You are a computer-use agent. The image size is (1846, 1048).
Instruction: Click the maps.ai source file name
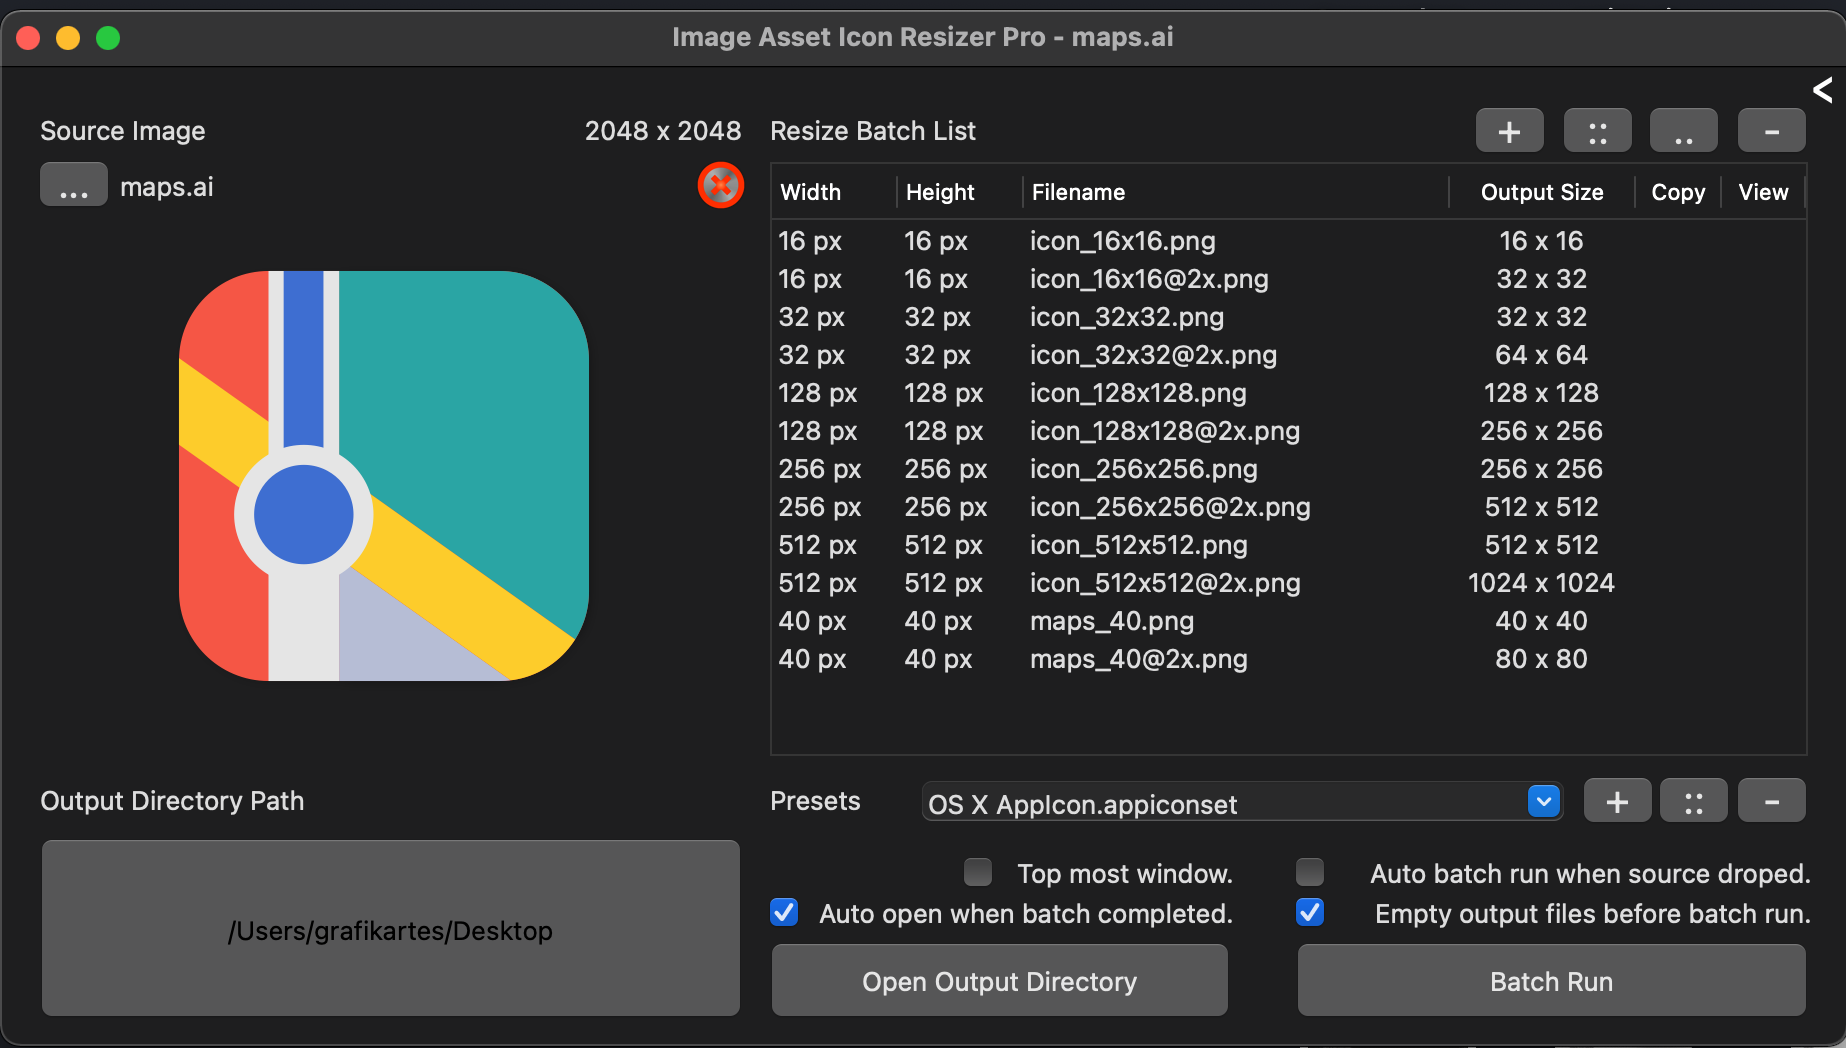coord(167,187)
